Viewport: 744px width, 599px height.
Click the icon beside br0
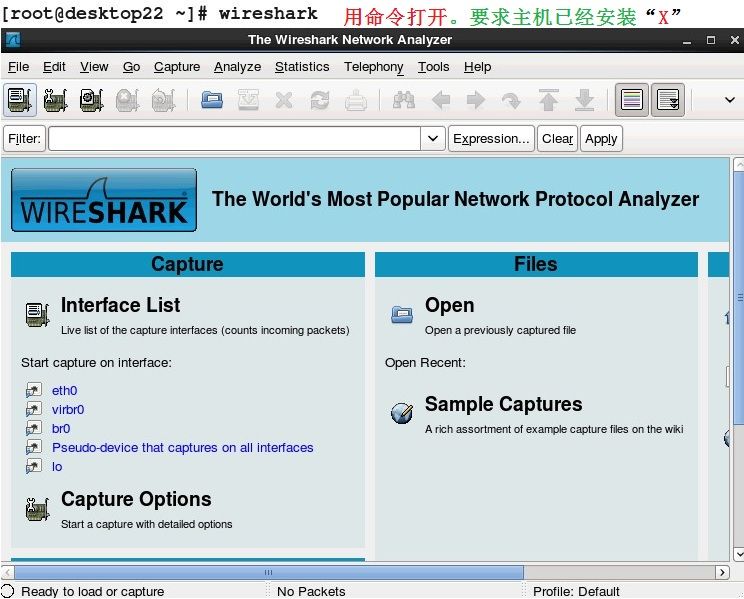tap(34, 428)
